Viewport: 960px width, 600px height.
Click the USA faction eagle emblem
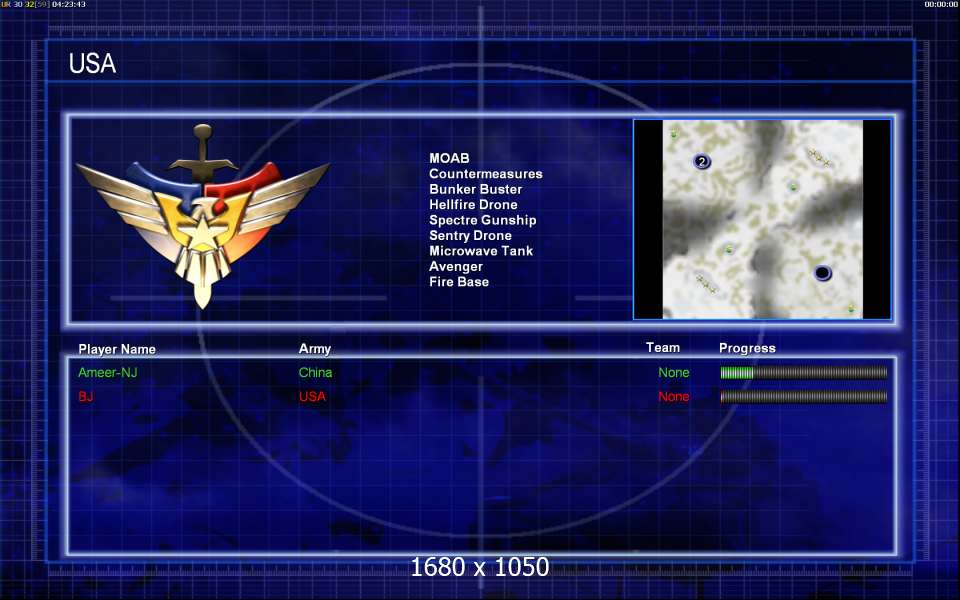(x=203, y=216)
